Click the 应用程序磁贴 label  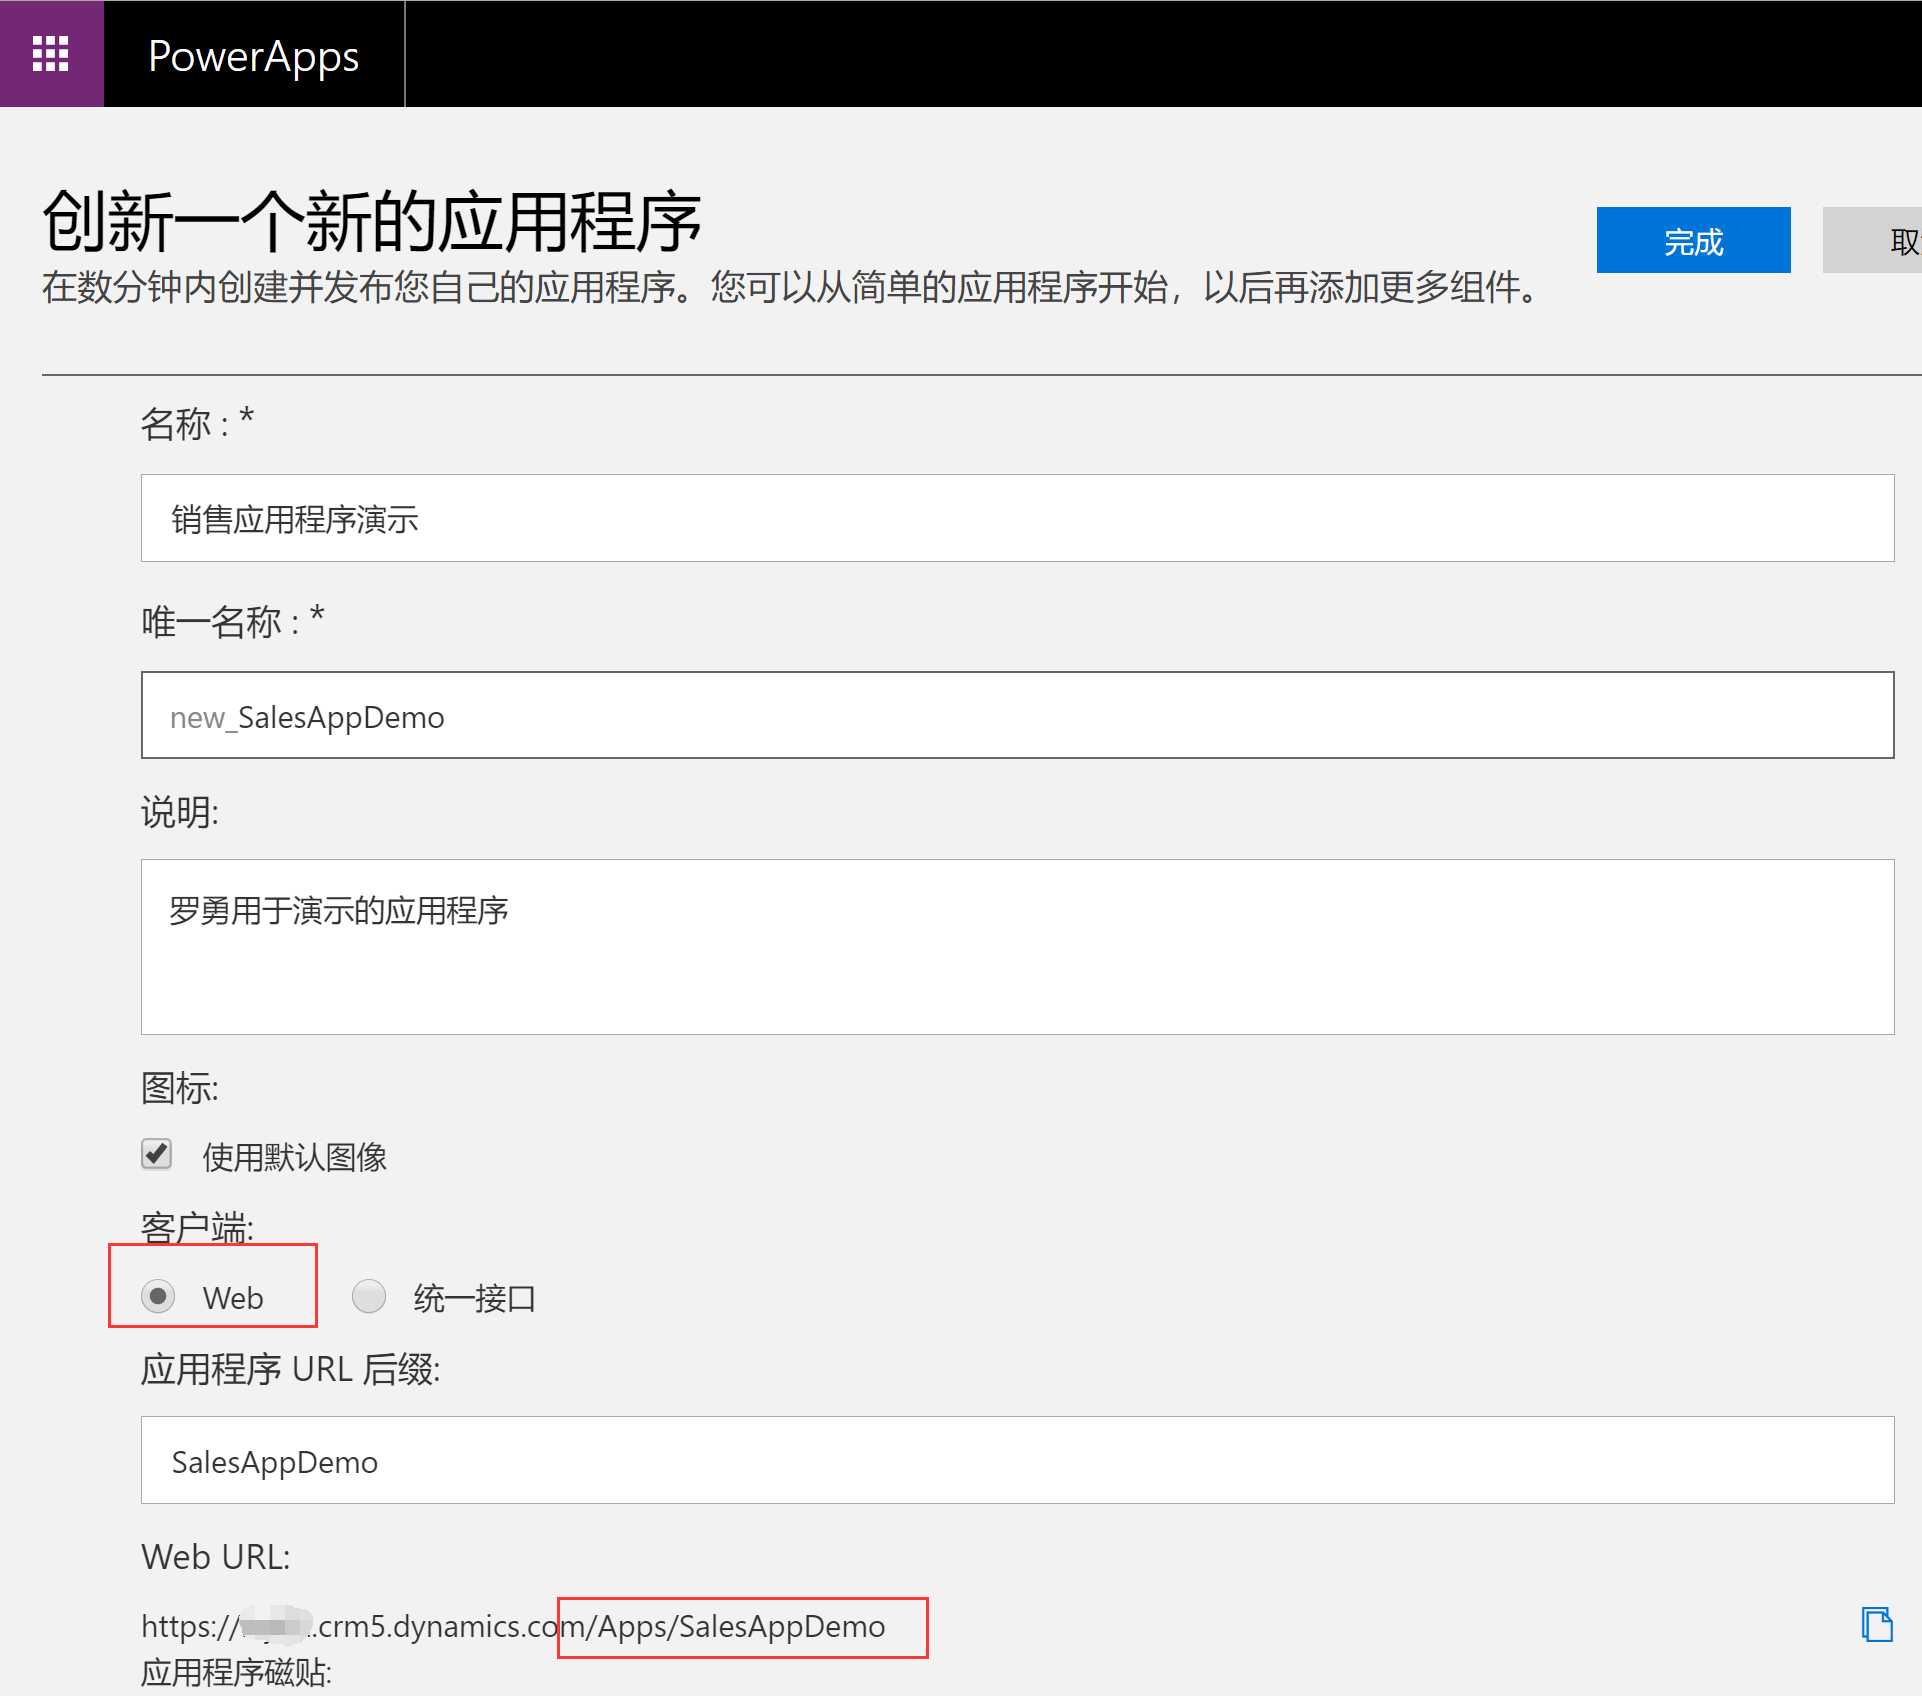pyautogui.click(x=236, y=1672)
